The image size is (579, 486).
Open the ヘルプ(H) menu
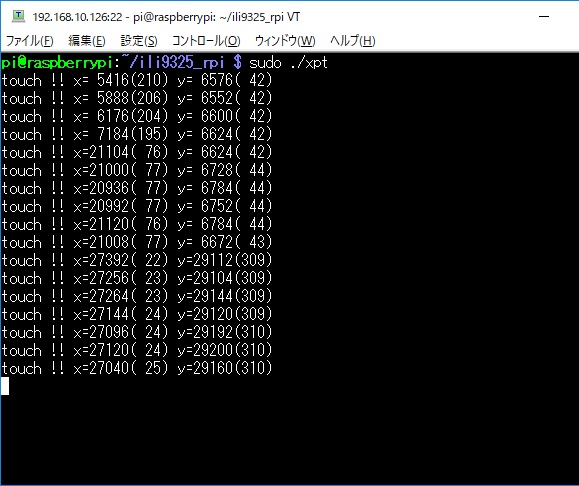click(353, 40)
